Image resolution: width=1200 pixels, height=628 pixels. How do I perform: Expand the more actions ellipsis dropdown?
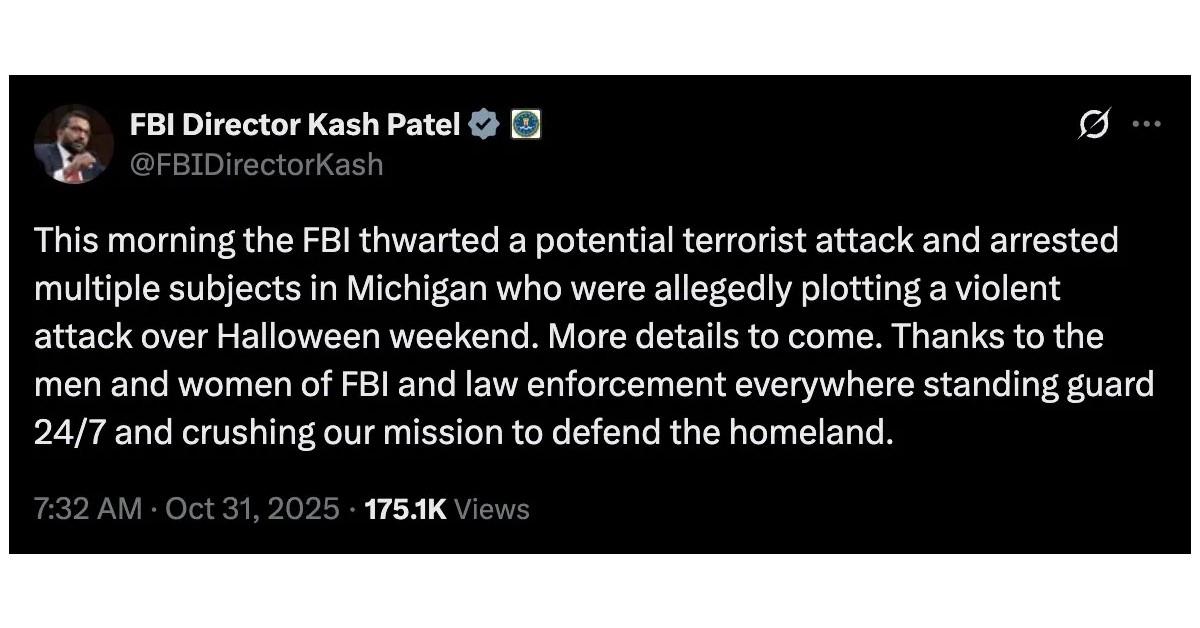(x=1148, y=122)
